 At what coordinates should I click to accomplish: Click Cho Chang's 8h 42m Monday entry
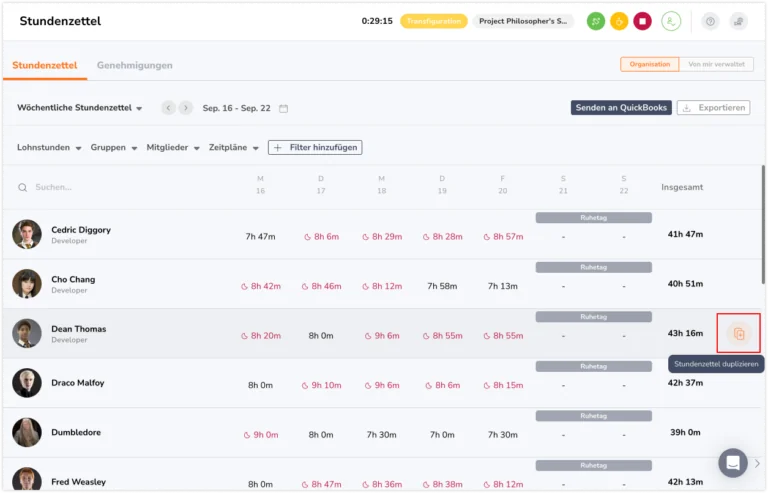coord(261,286)
